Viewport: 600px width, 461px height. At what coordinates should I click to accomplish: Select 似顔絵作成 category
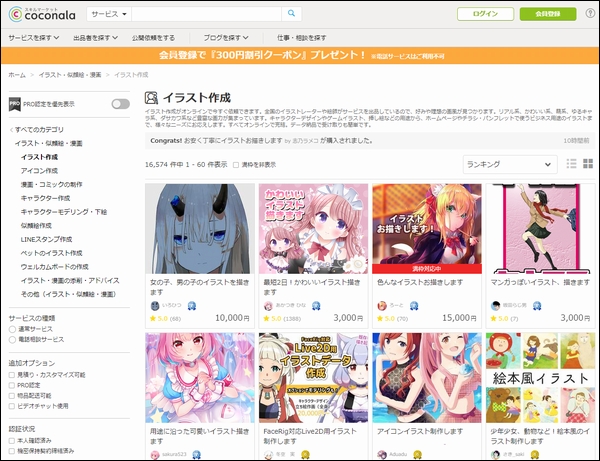click(36, 226)
